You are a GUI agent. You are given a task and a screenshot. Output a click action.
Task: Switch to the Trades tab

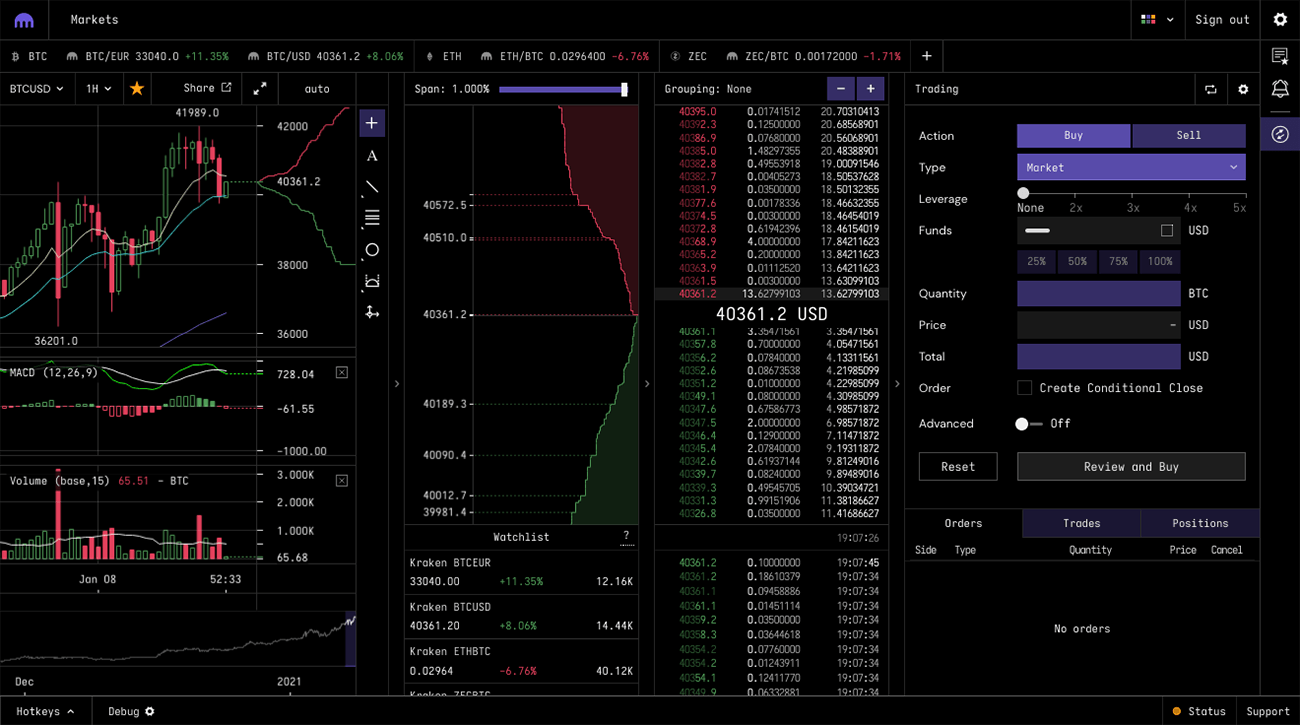point(1082,523)
